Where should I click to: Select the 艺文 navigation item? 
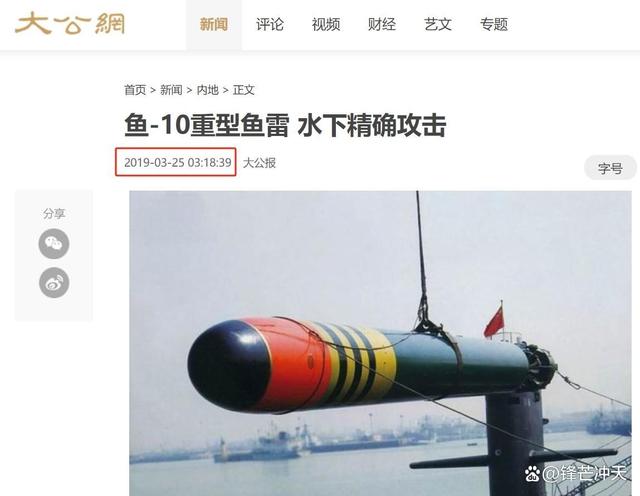pyautogui.click(x=438, y=25)
